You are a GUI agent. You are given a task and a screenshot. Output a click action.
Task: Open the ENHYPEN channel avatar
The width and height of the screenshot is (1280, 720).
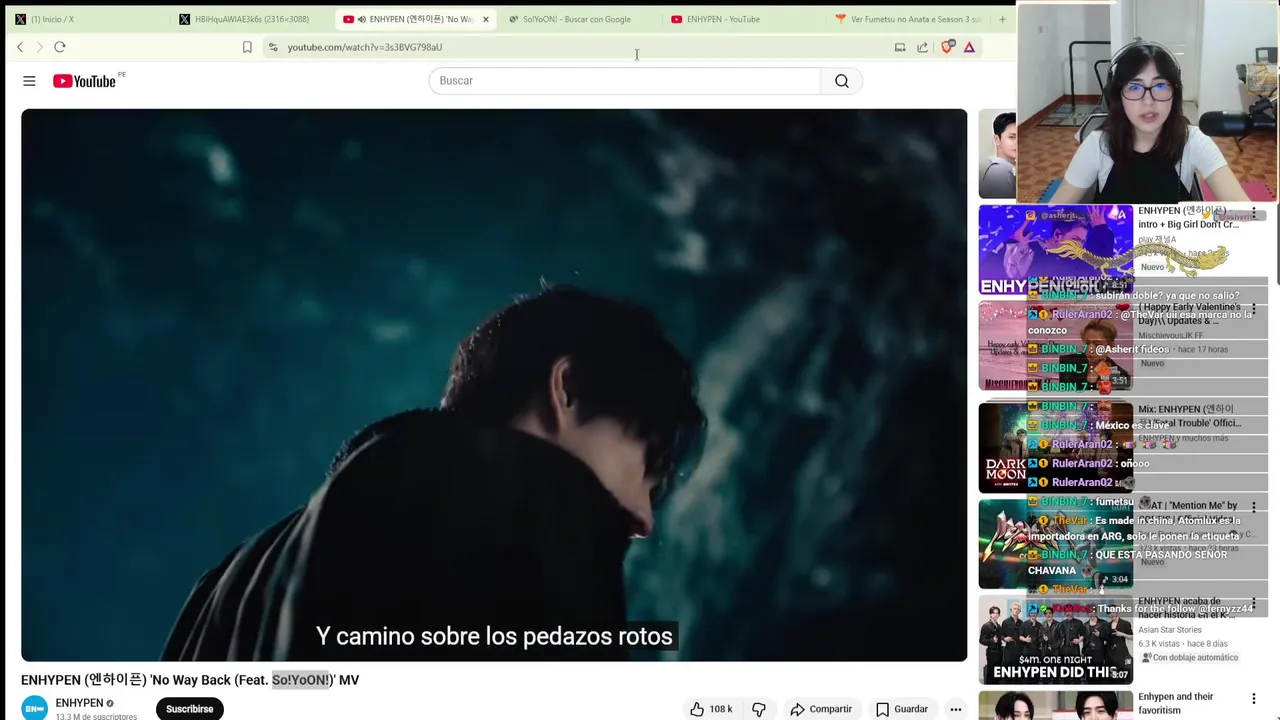pyautogui.click(x=35, y=708)
